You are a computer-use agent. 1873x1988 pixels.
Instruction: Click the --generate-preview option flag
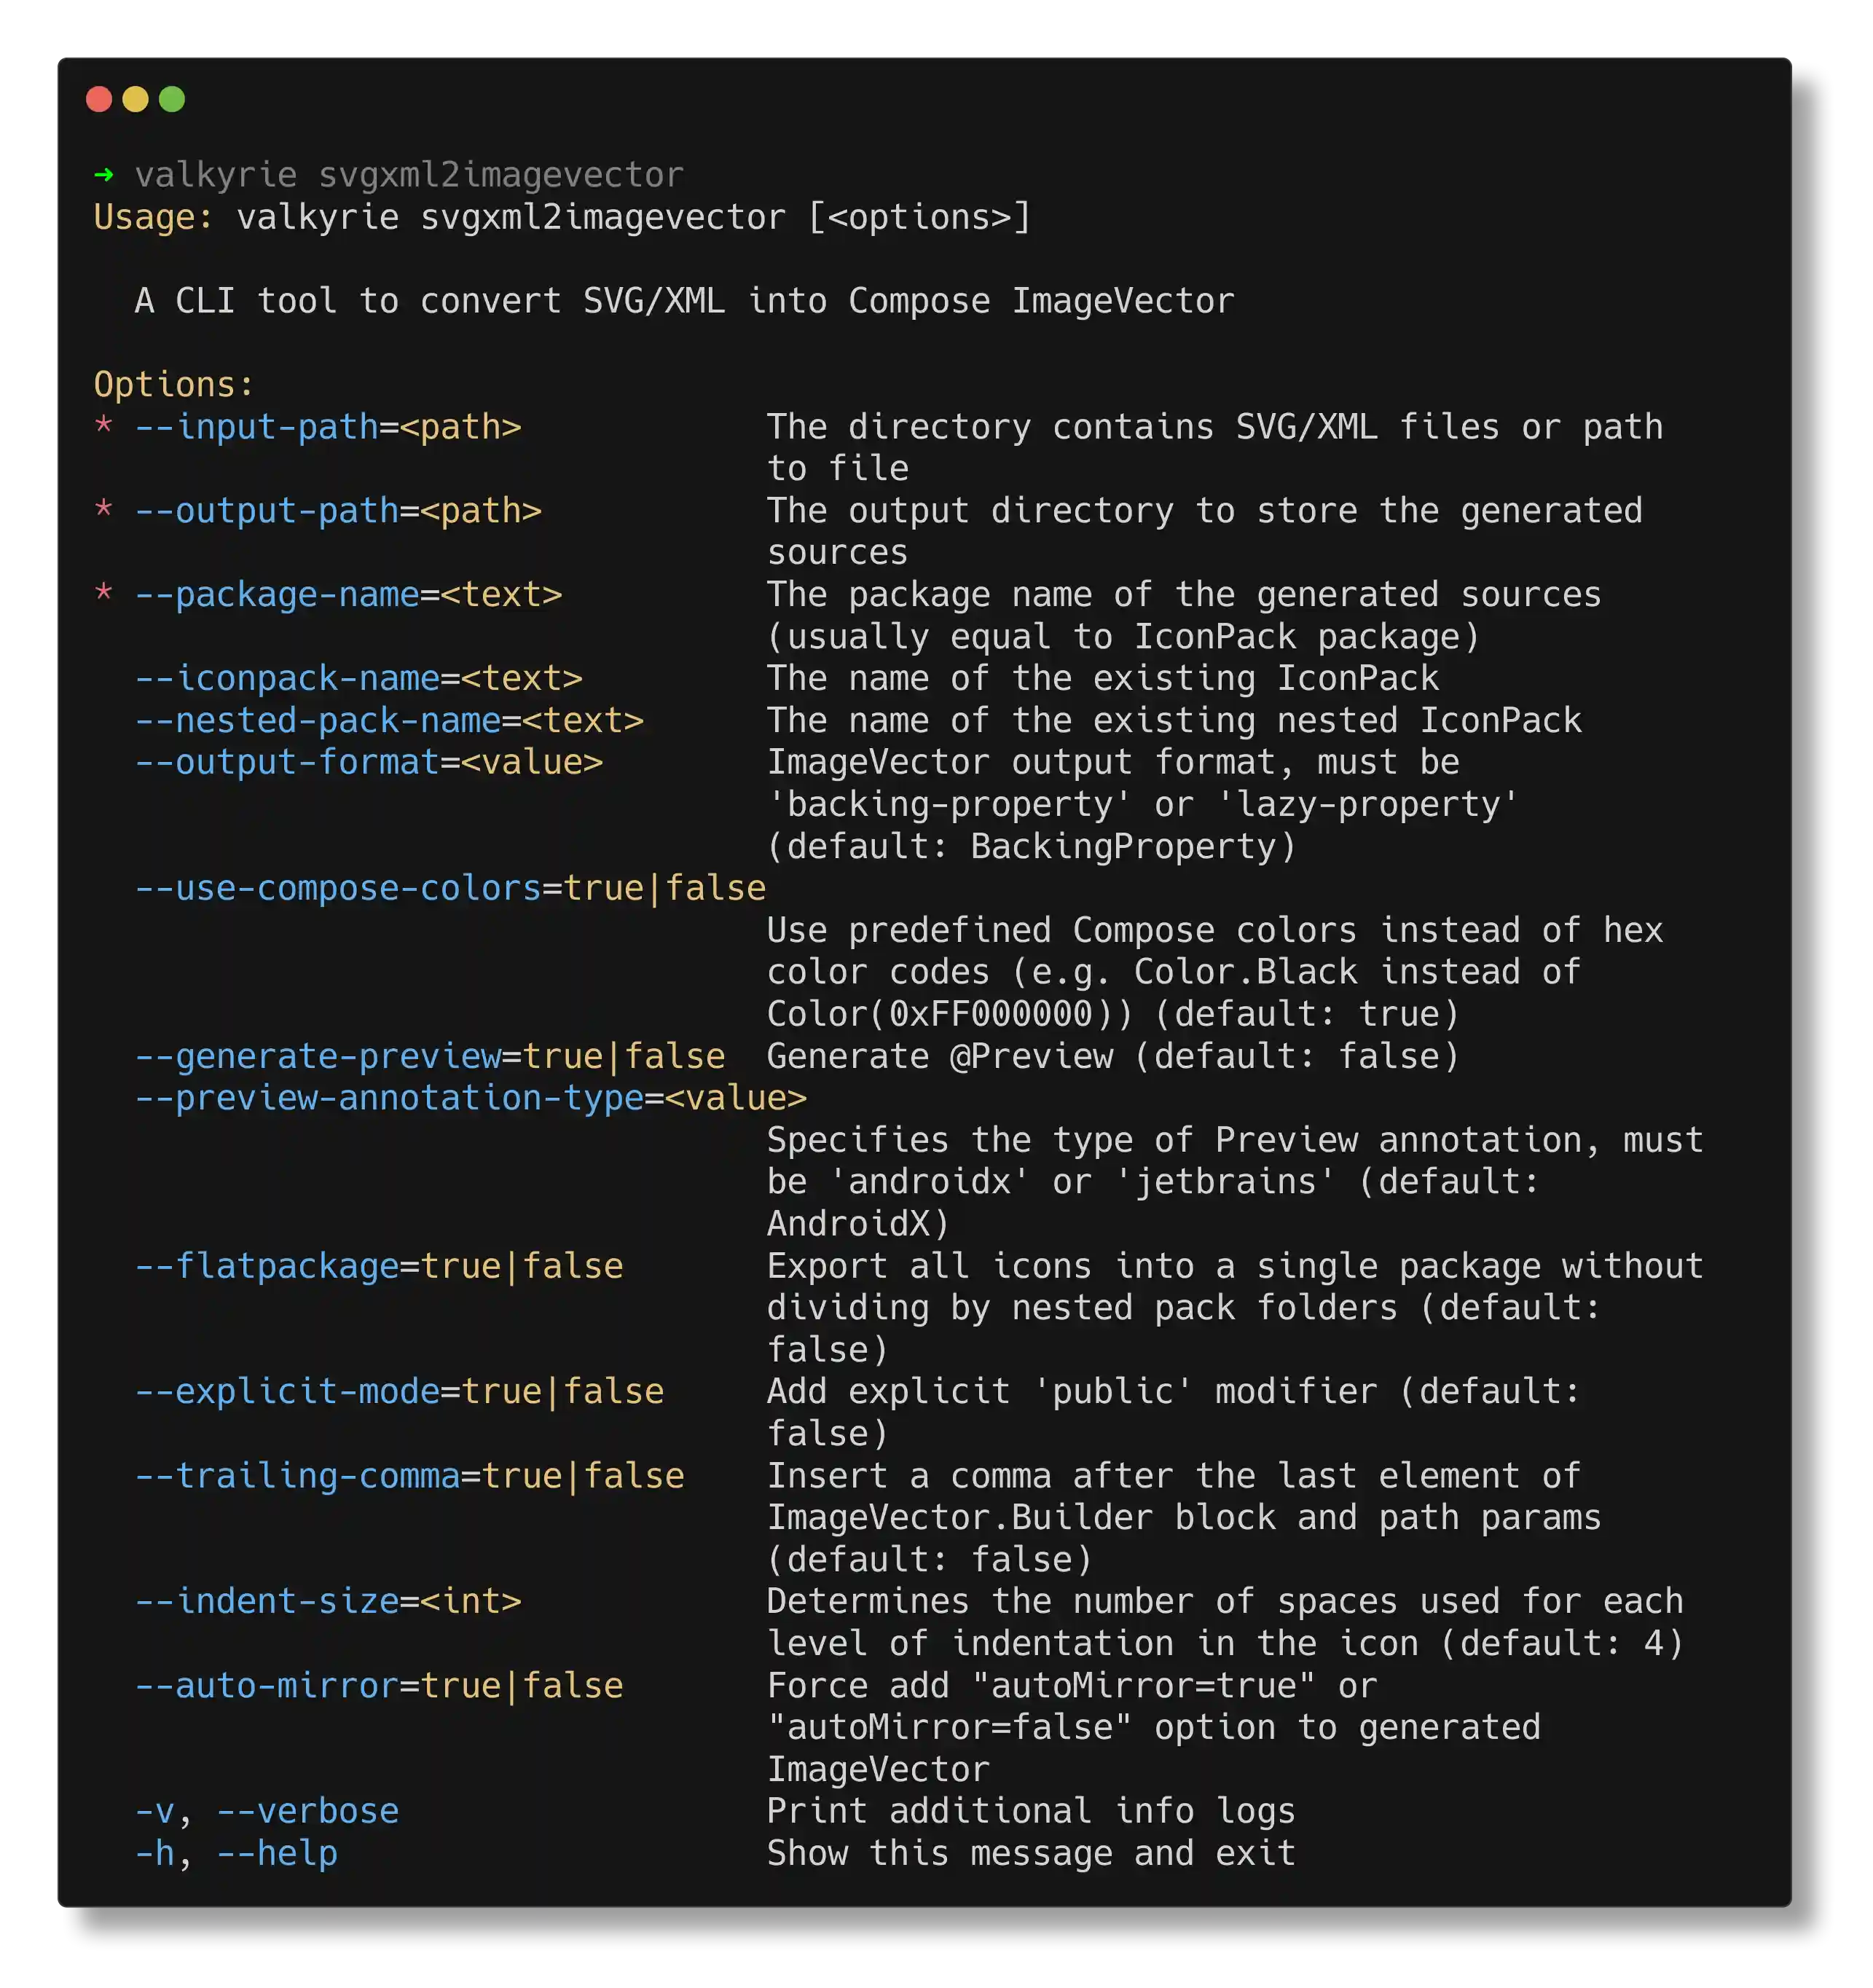317,1056
